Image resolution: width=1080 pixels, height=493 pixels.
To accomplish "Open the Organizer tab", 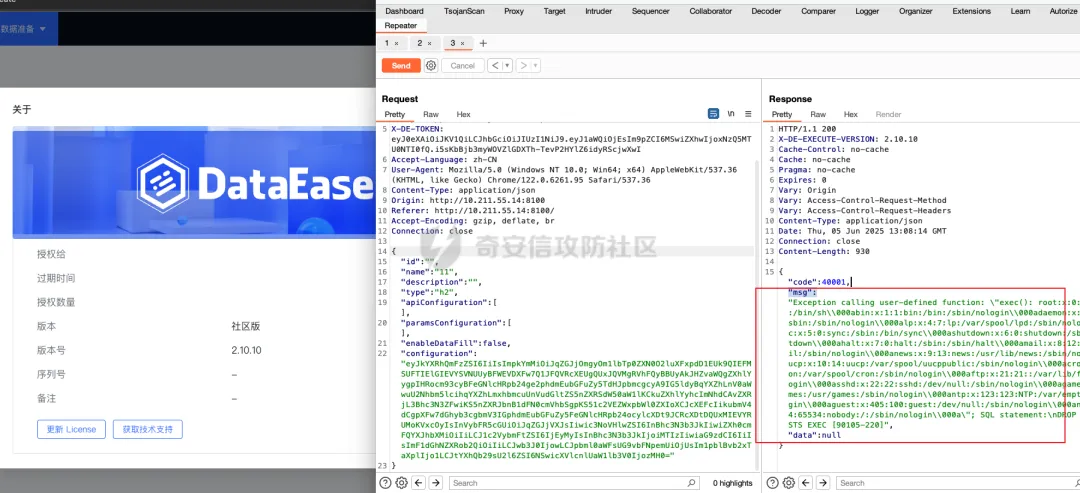I will [915, 11].
